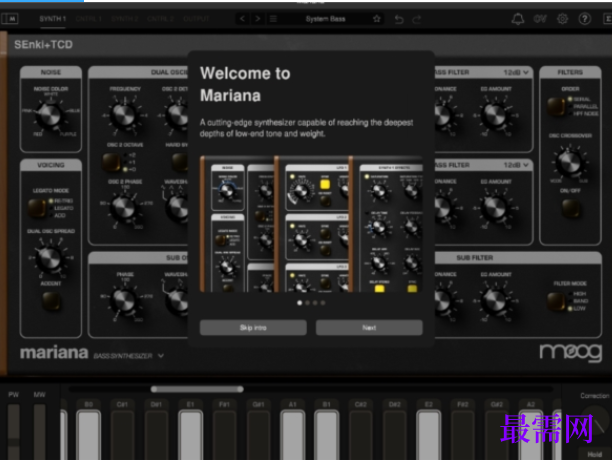This screenshot has height=460, width=612.
Task: Click the Noise Color knob
Action: tap(50, 114)
